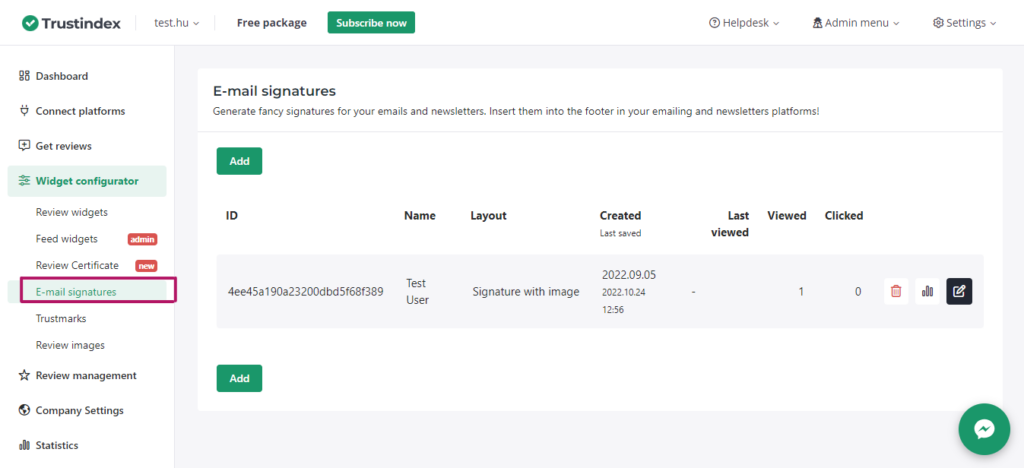
Task: Select E-mail signatures in sidebar
Action: point(76,292)
